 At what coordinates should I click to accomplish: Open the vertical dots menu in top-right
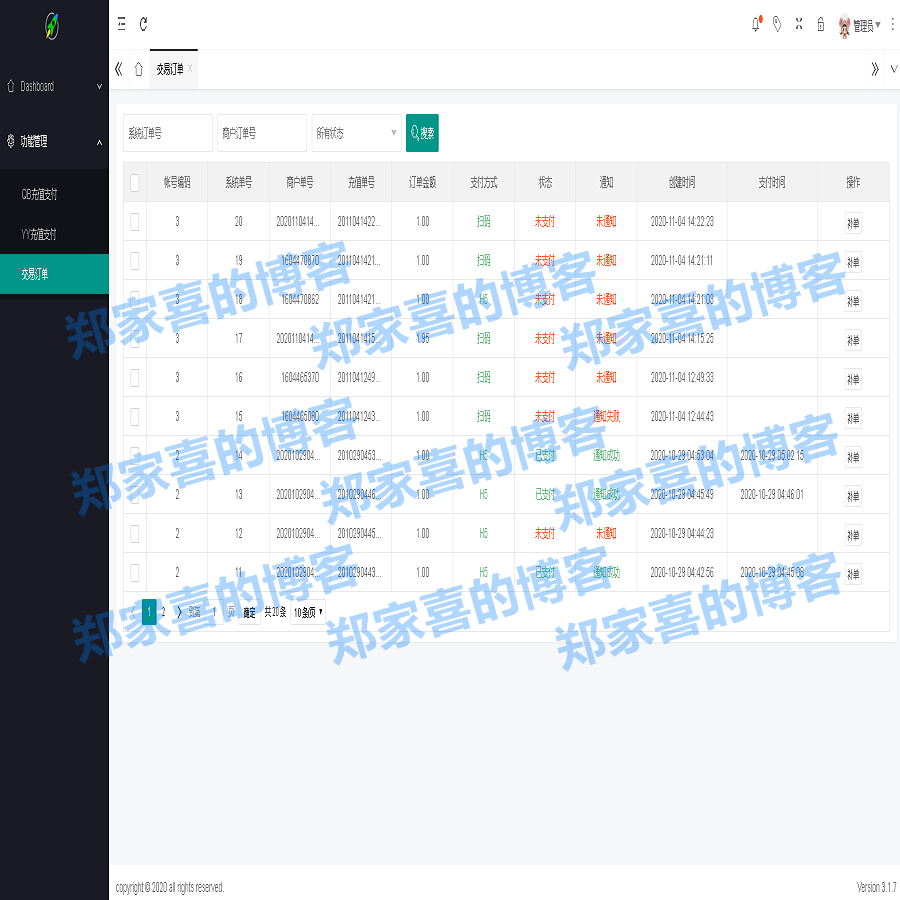point(892,25)
